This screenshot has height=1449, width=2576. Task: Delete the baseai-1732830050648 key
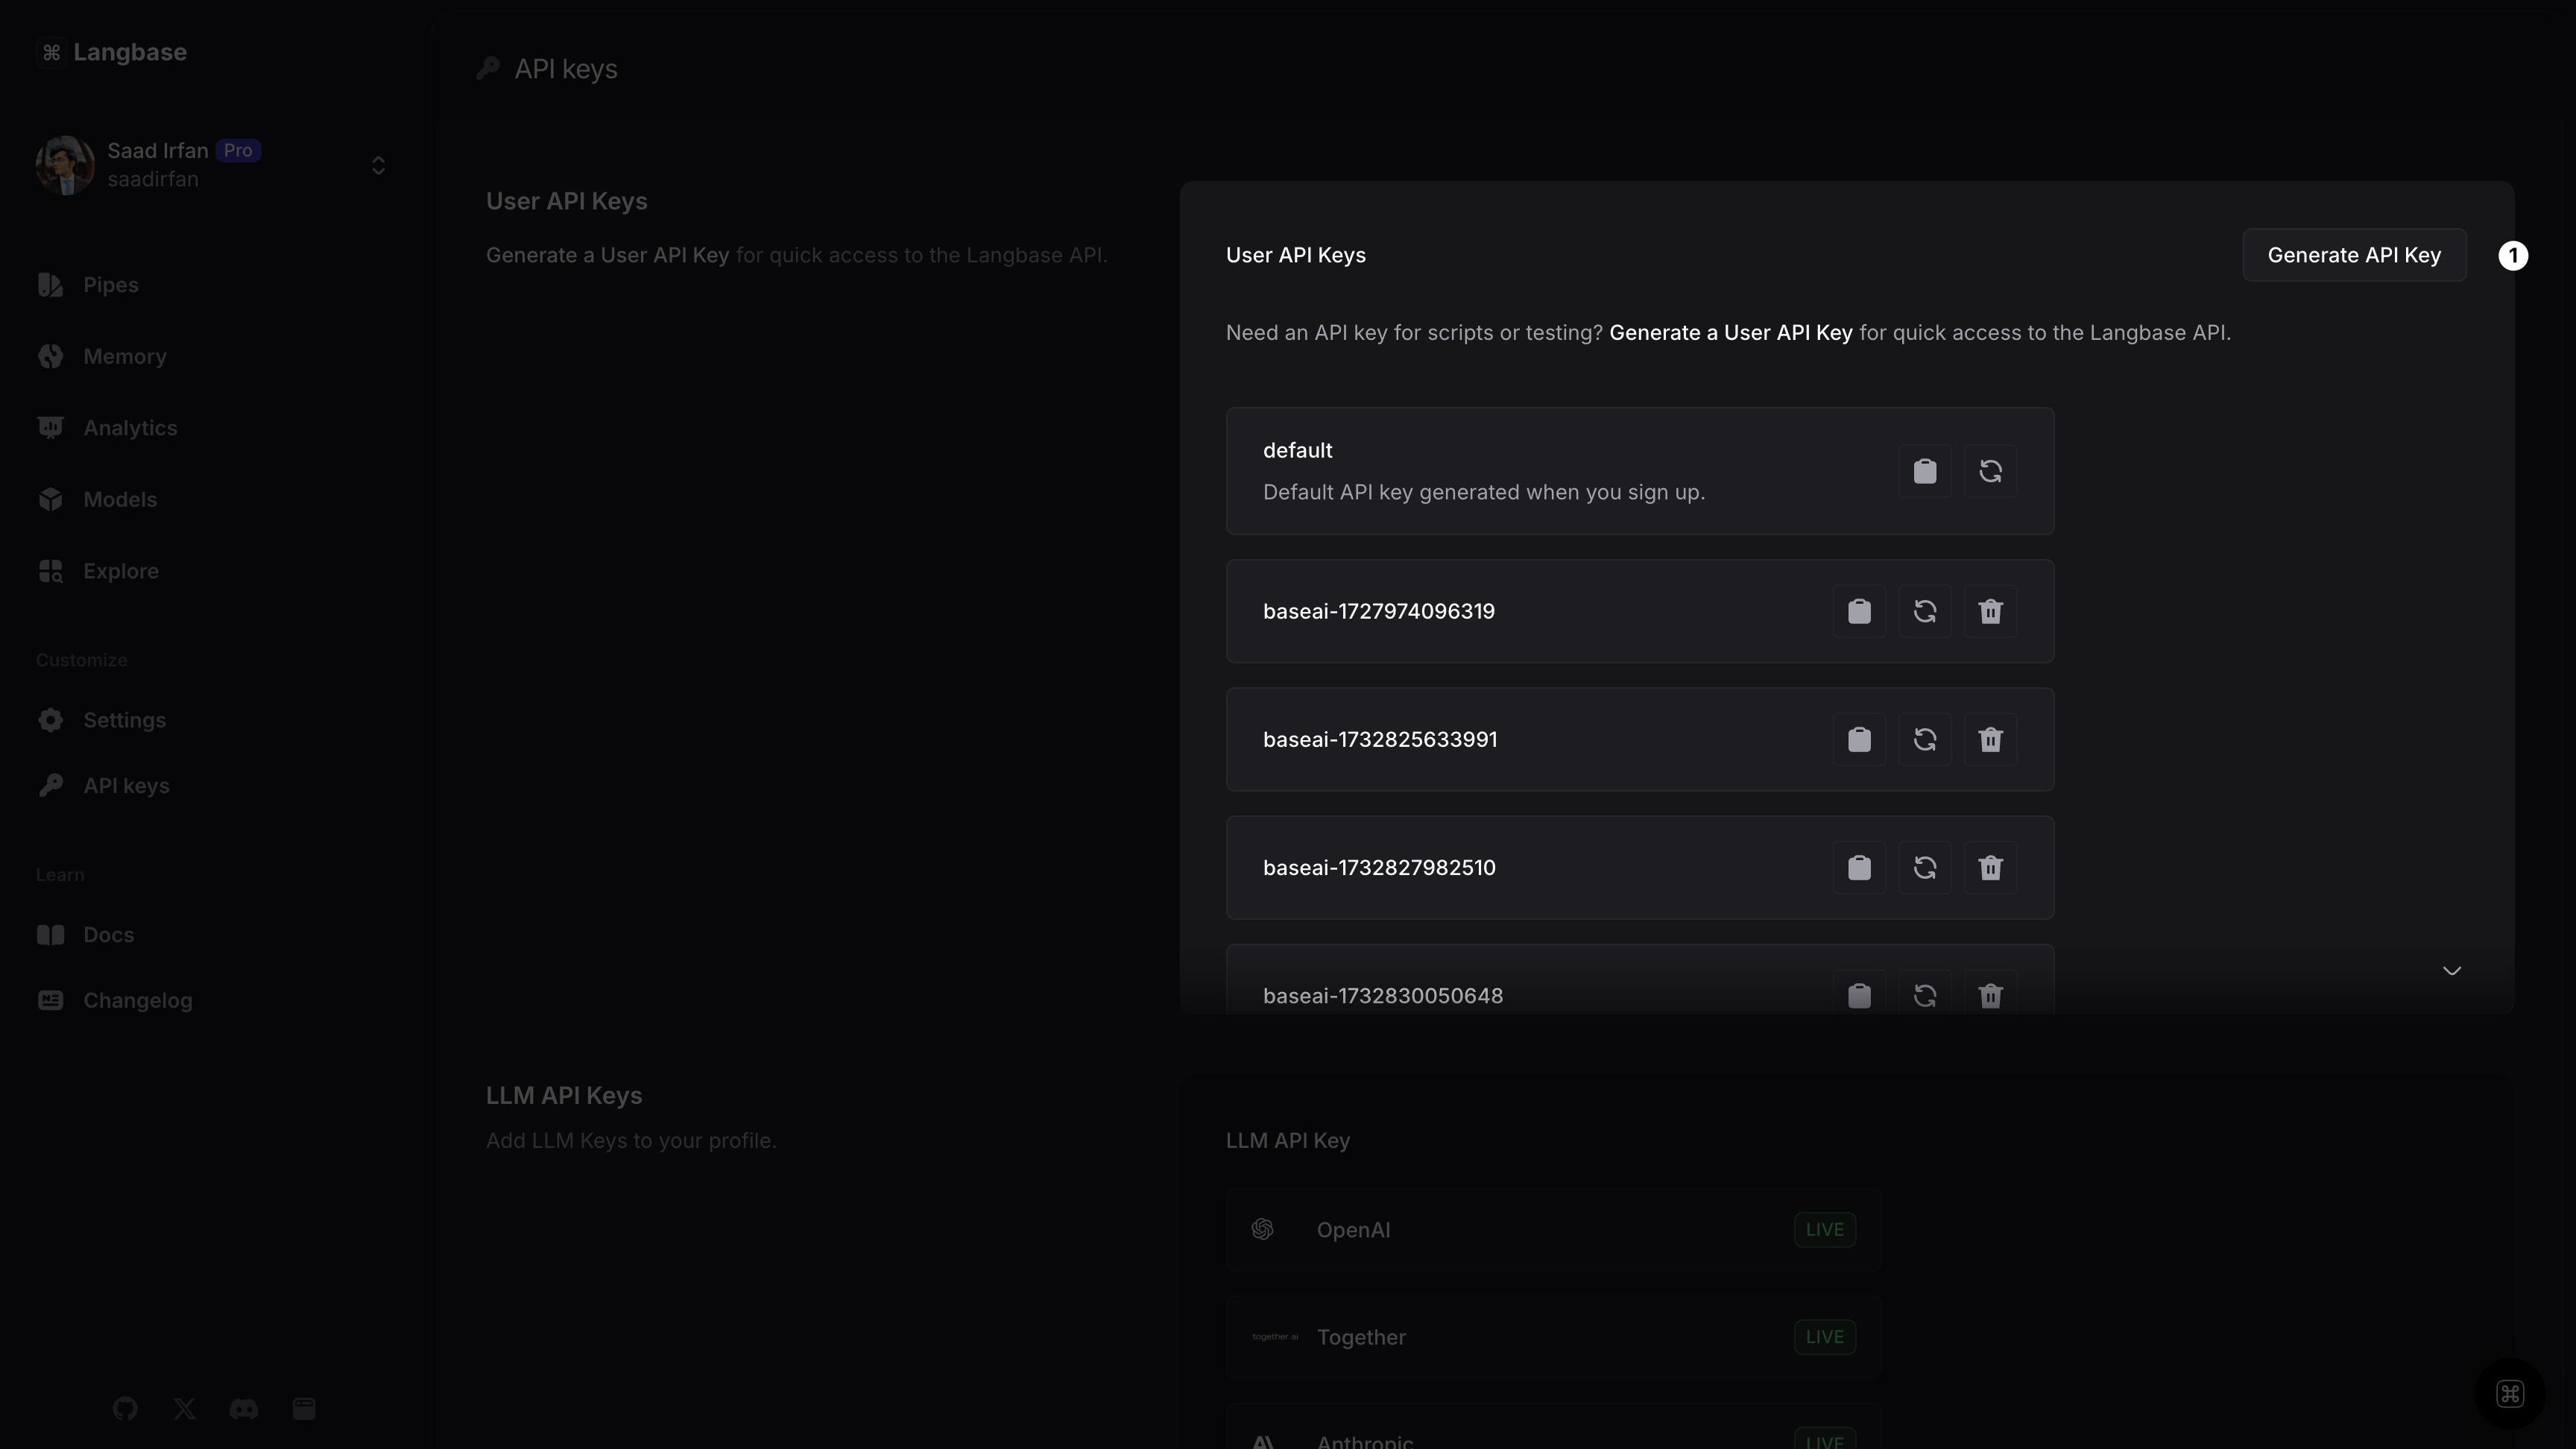(x=1990, y=995)
